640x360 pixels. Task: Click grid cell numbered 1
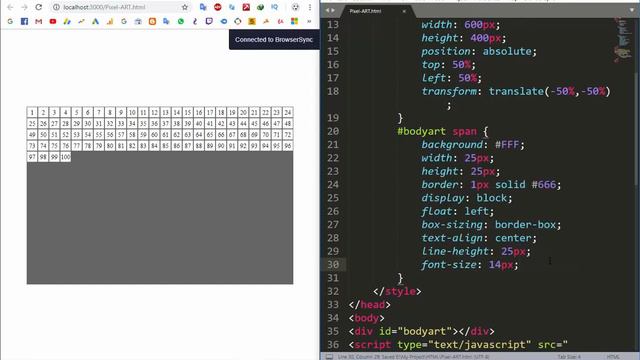point(32,112)
